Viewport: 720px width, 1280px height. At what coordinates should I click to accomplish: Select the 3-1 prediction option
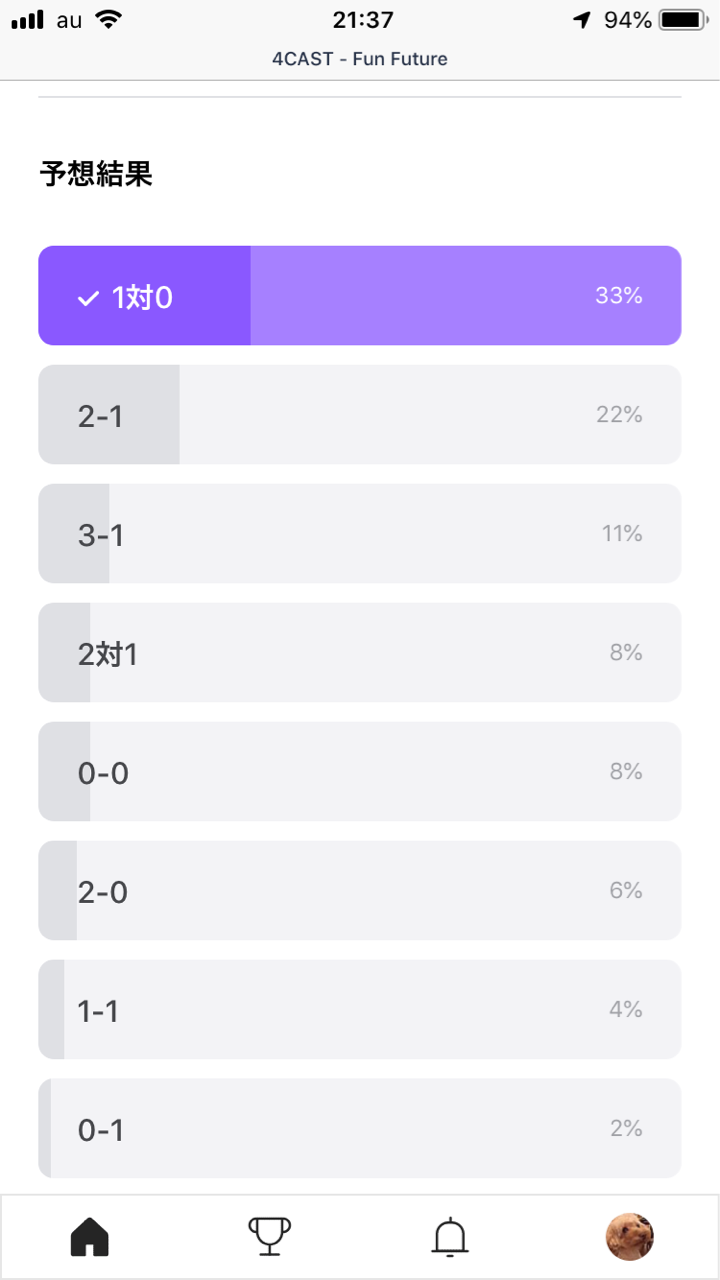click(360, 534)
